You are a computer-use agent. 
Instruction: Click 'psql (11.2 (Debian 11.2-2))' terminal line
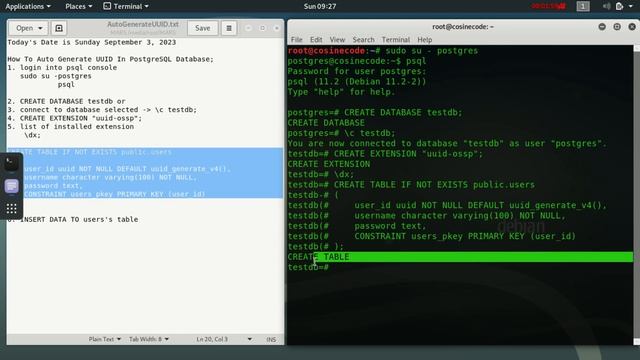pyautogui.click(x=356, y=81)
